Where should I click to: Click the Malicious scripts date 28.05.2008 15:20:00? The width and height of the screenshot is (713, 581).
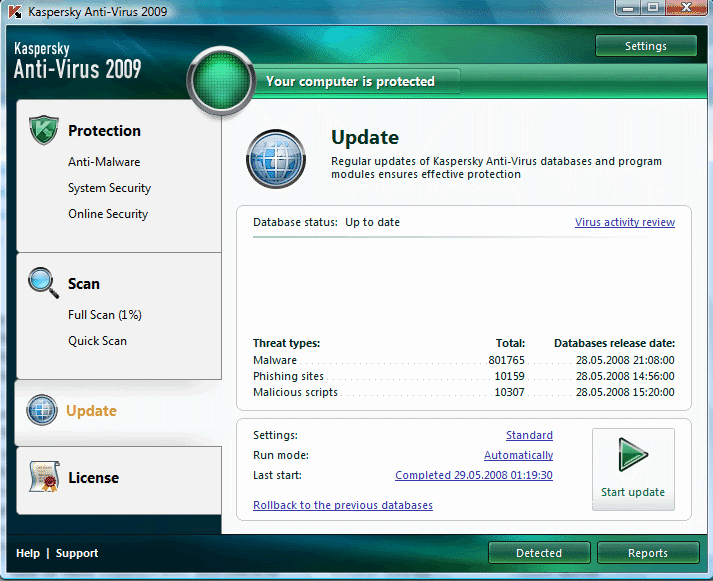625,392
